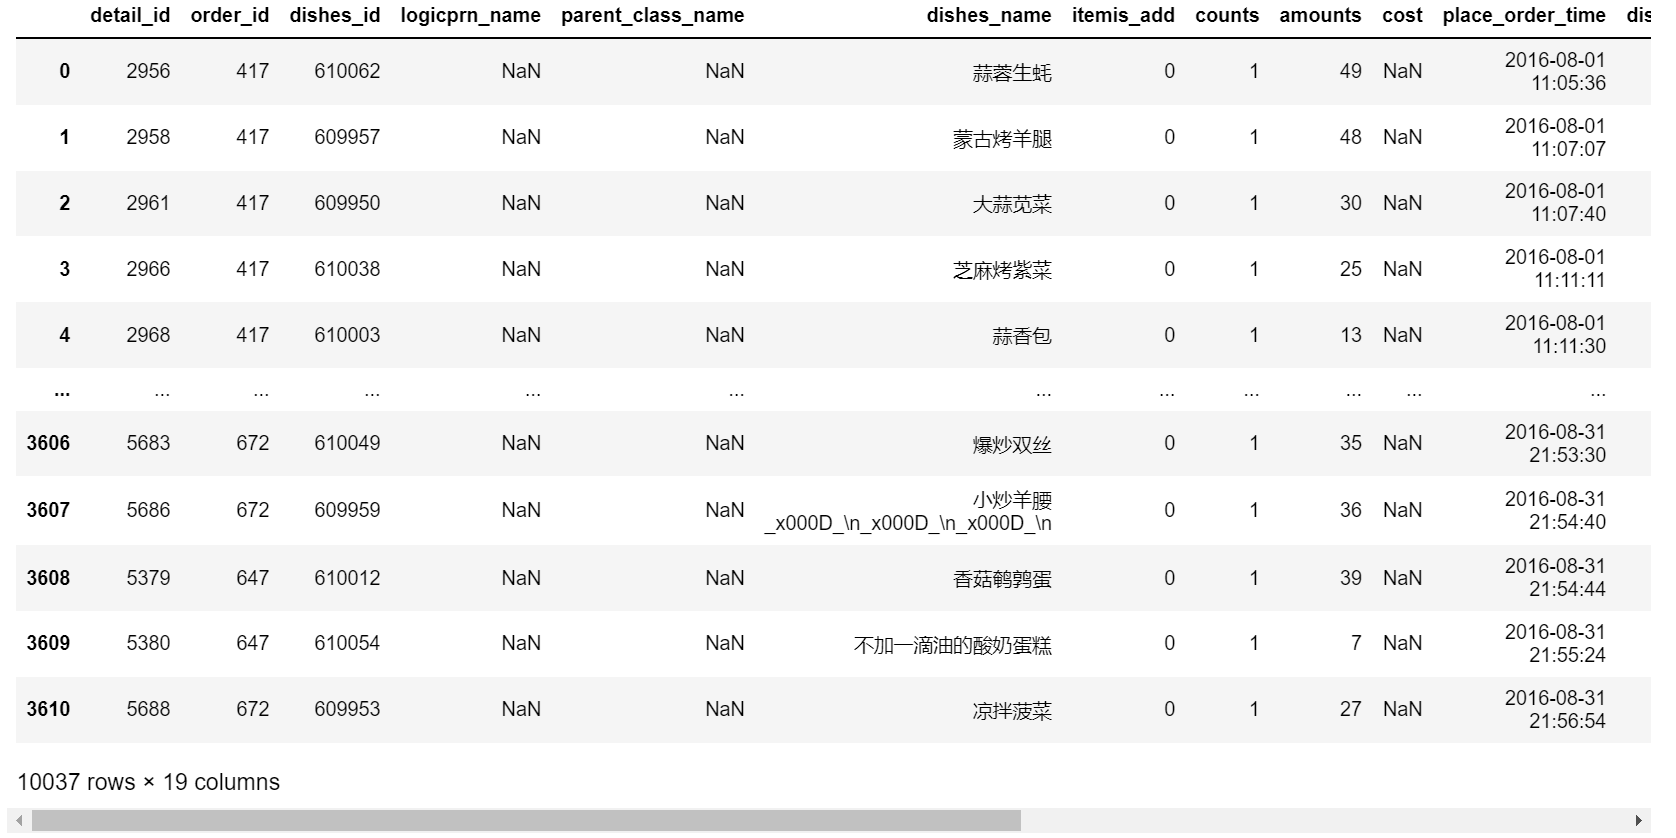
Task: Click dishes_id cell 610062
Action: coord(347,71)
